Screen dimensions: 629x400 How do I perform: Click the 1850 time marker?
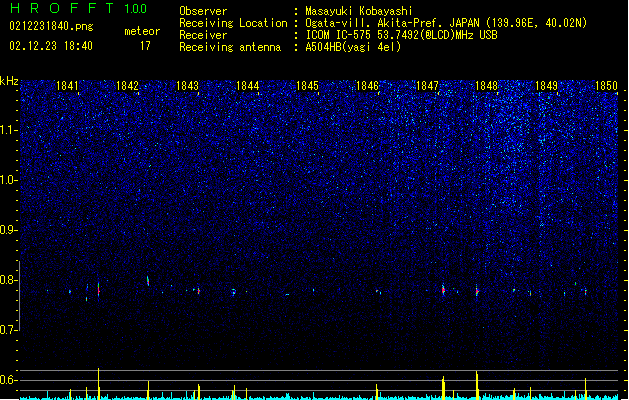606,86
